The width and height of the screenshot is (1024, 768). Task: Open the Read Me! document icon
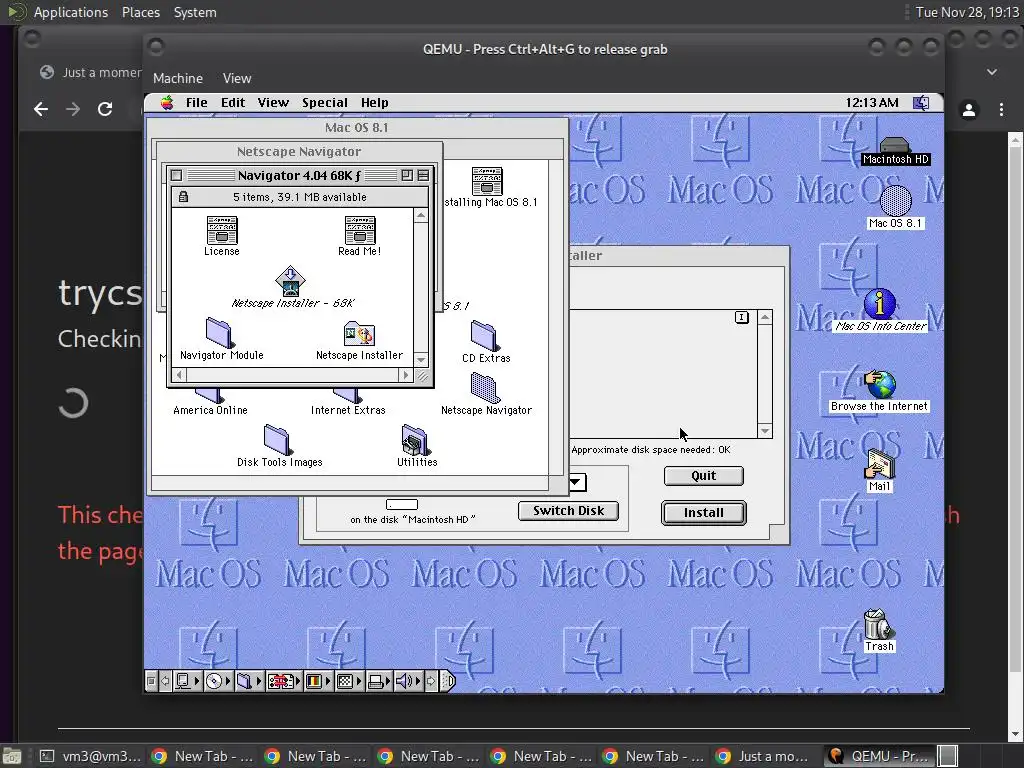360,230
